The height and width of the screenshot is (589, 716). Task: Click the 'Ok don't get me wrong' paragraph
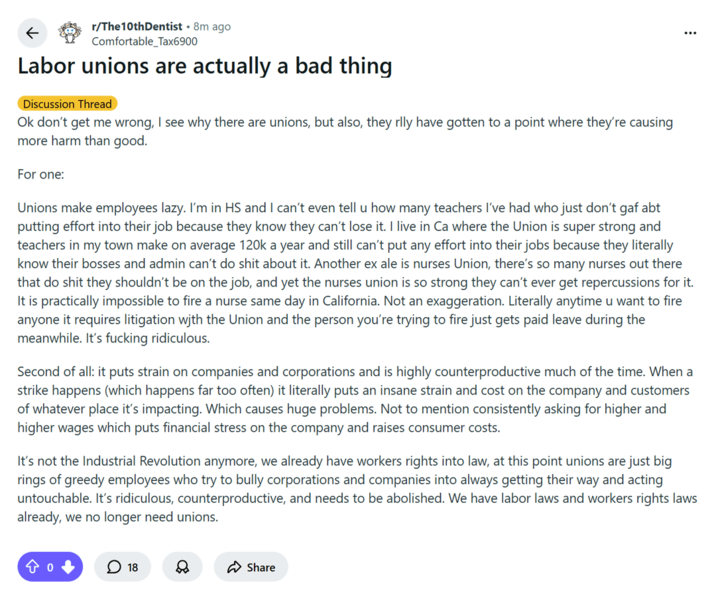click(345, 131)
